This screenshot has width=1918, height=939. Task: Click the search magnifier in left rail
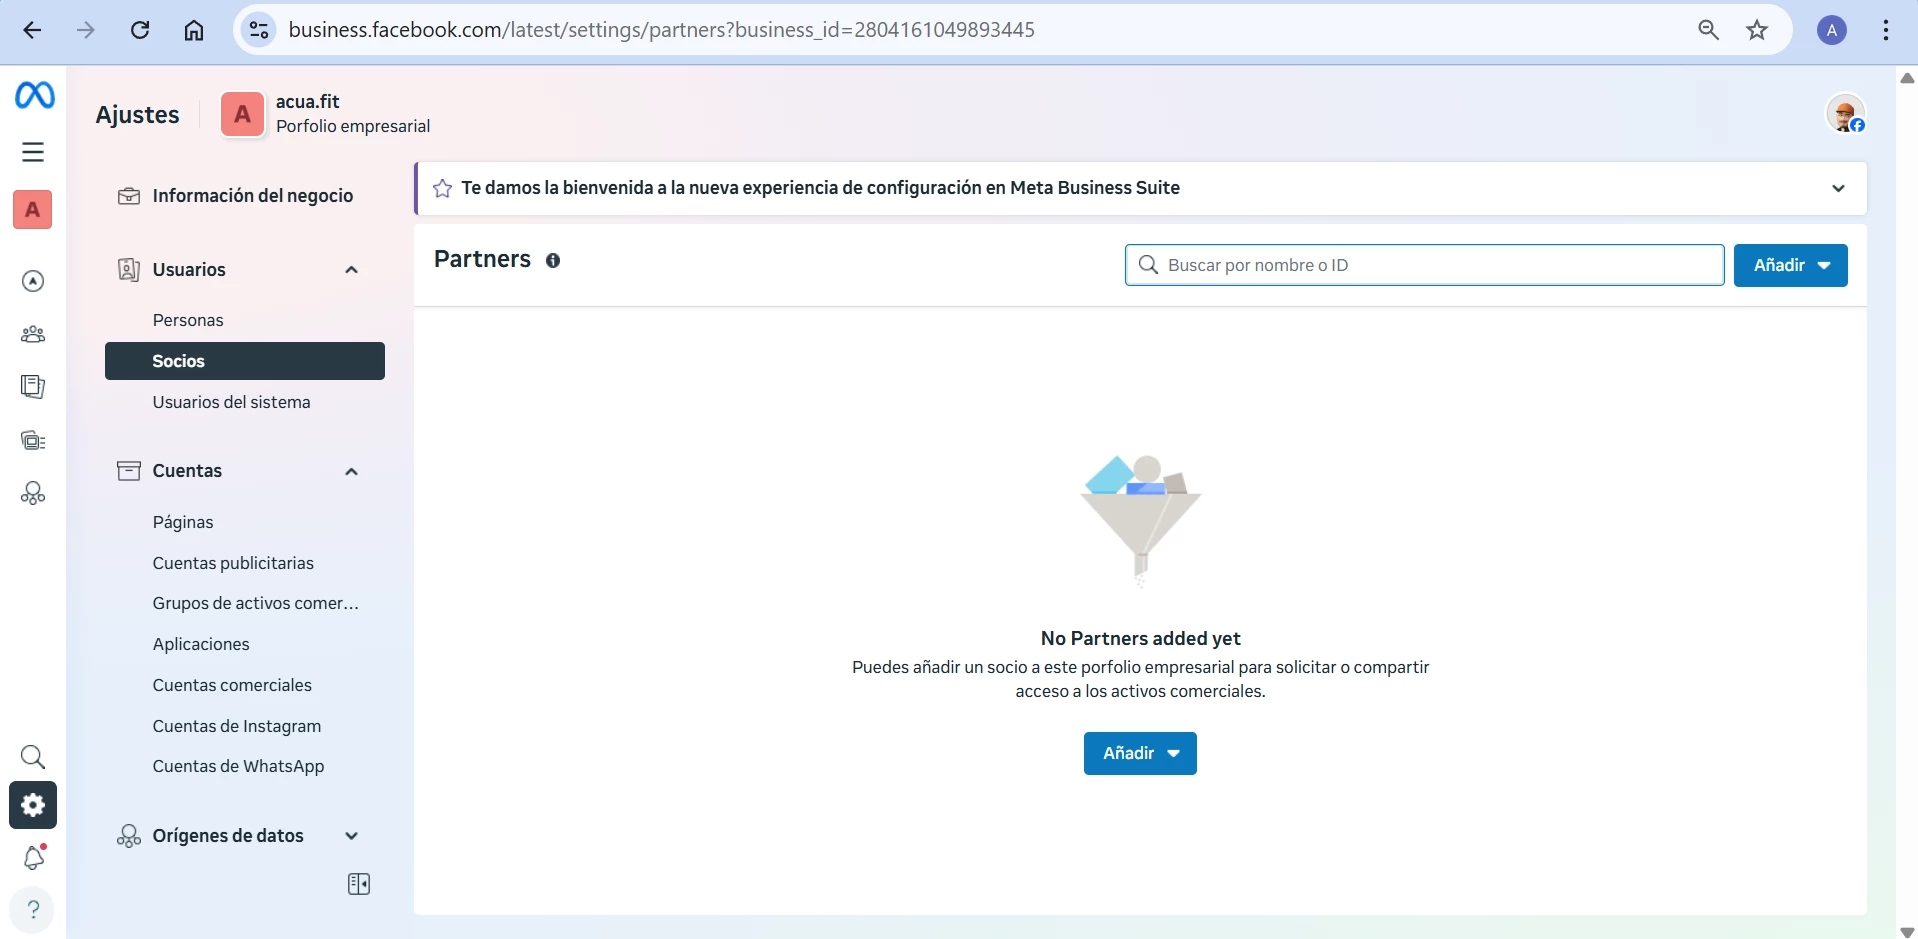[33, 757]
